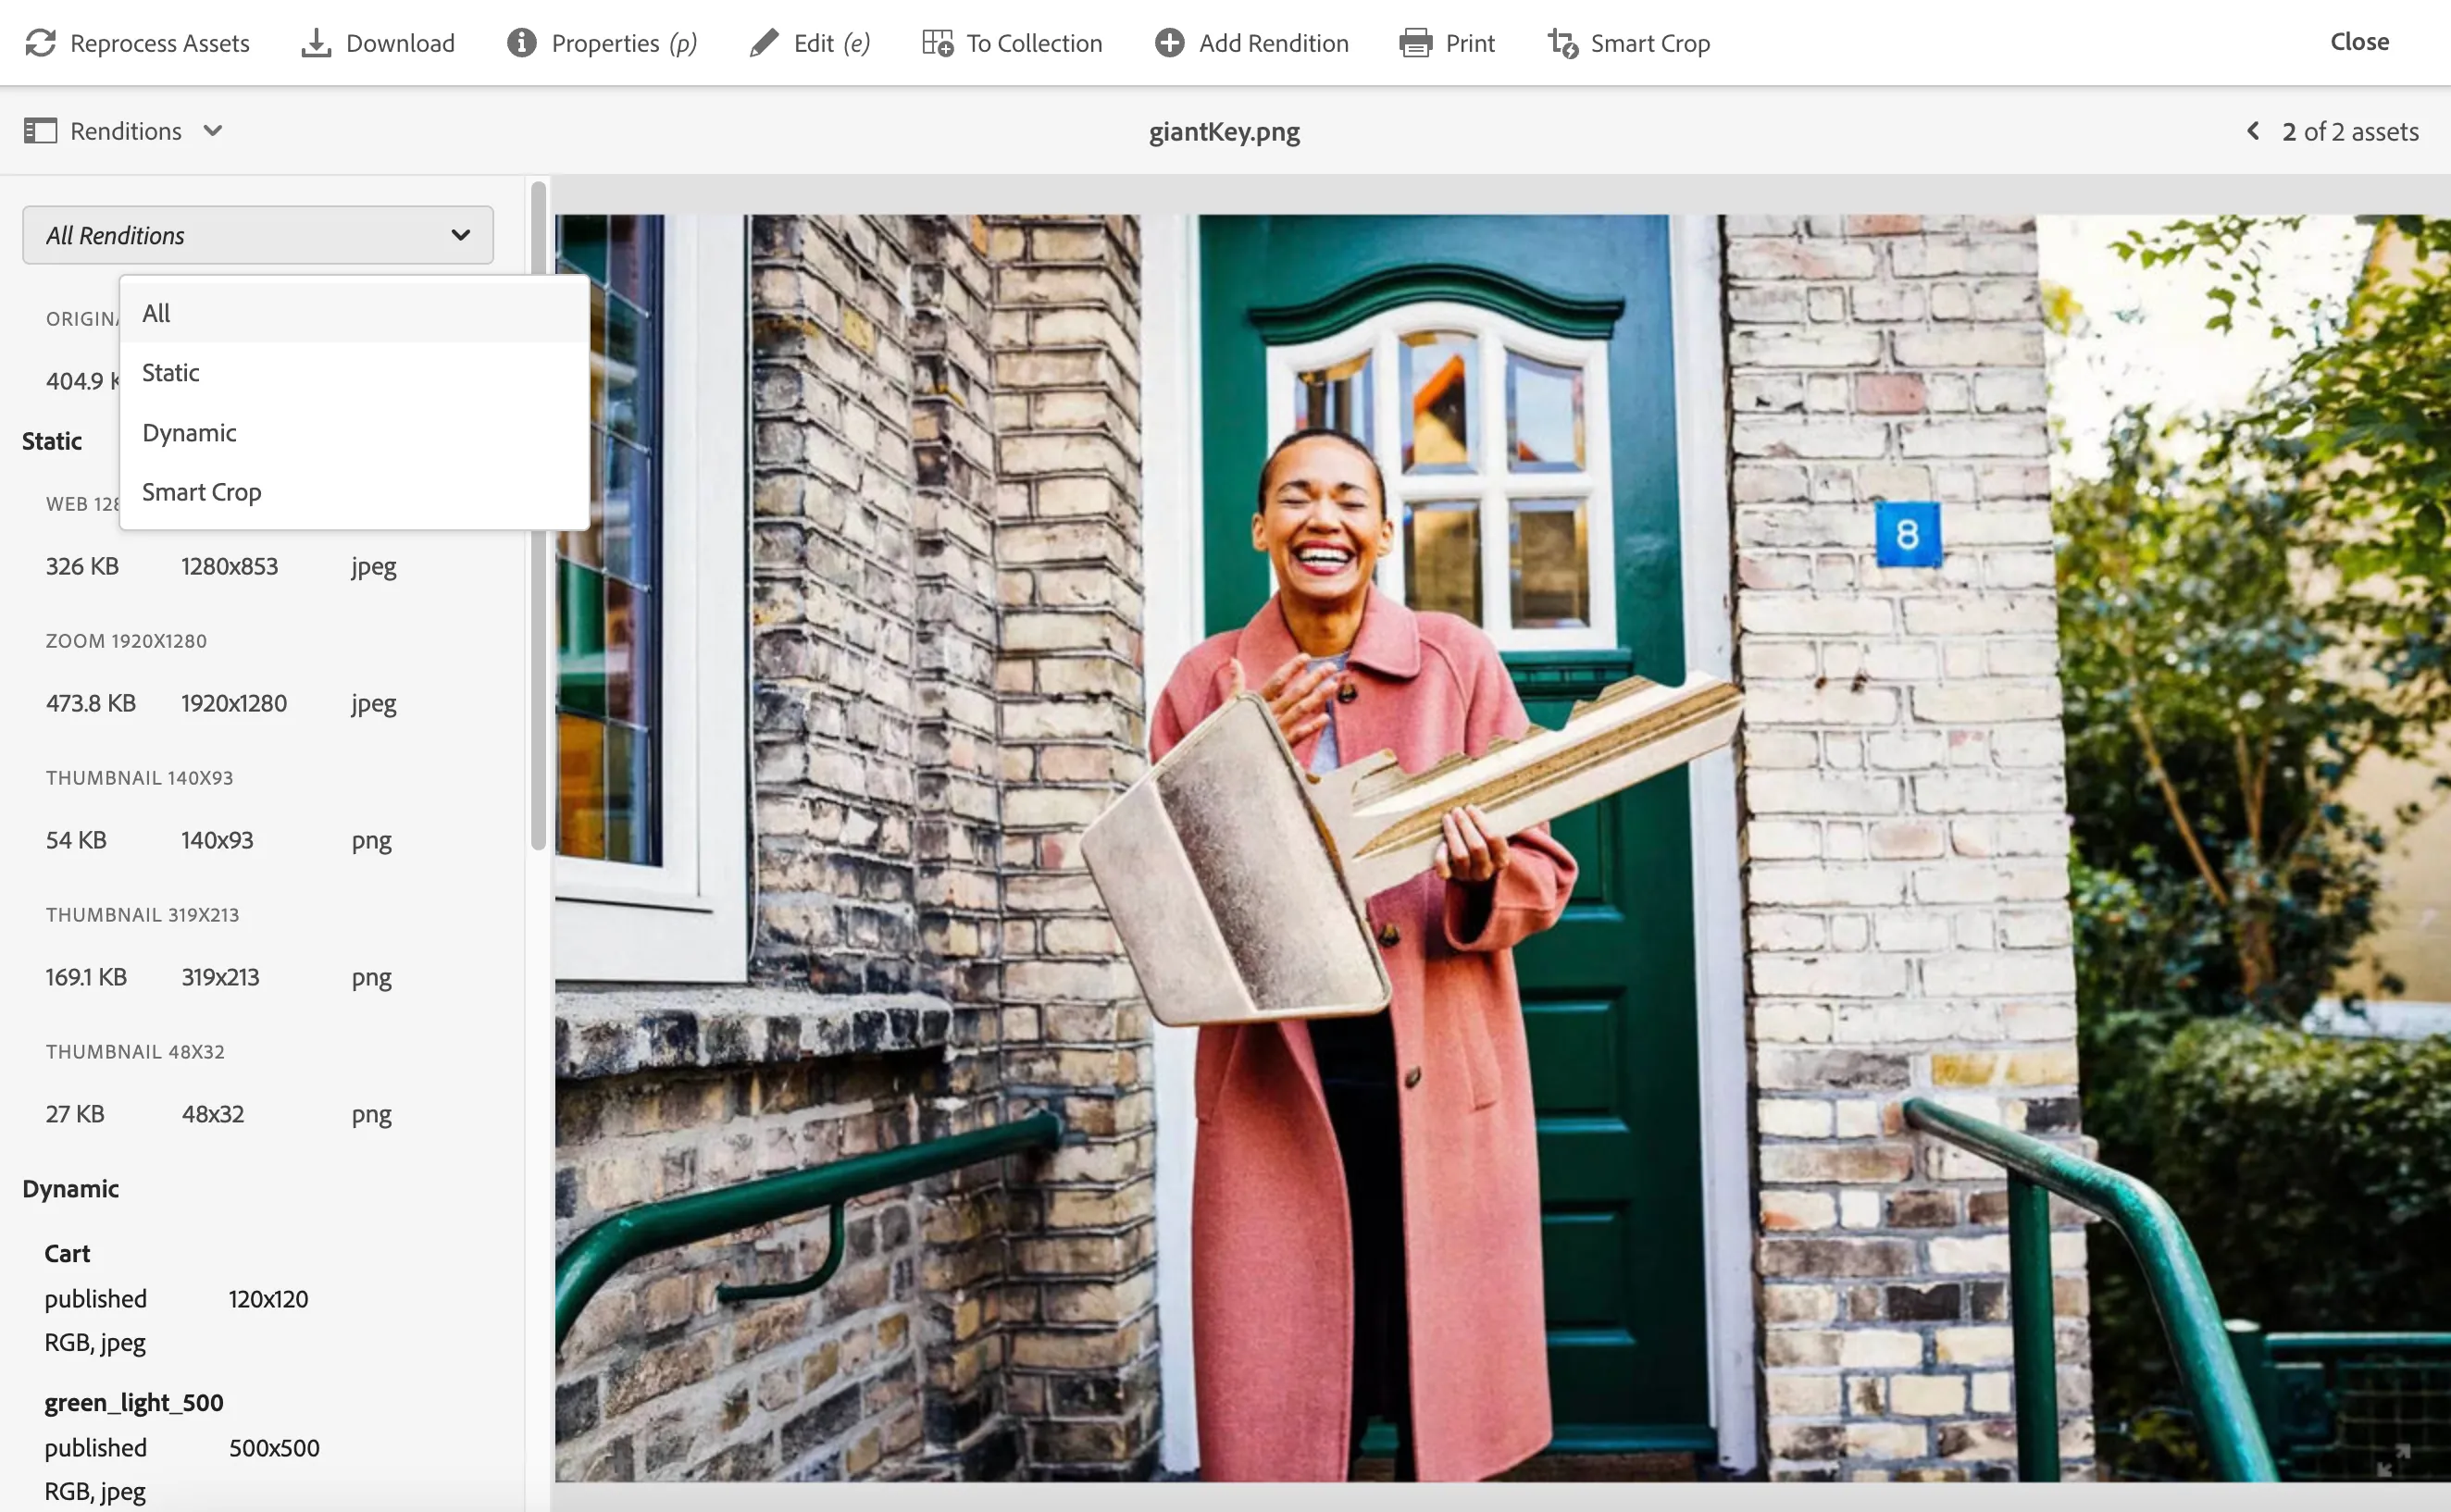Select the 1920x1280 jpeg zoom rendition
The height and width of the screenshot is (1512, 2451).
click(x=258, y=703)
